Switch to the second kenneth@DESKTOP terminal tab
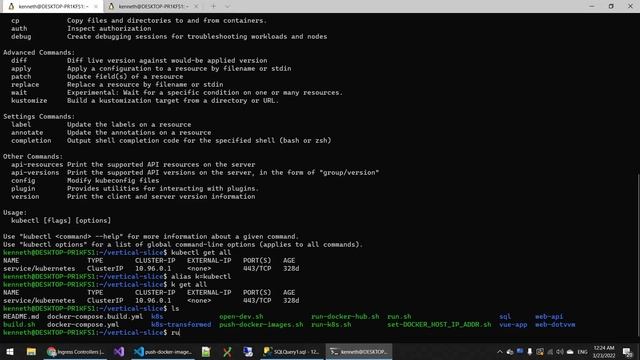The width and height of the screenshot is (640, 360). [x=153, y=7]
